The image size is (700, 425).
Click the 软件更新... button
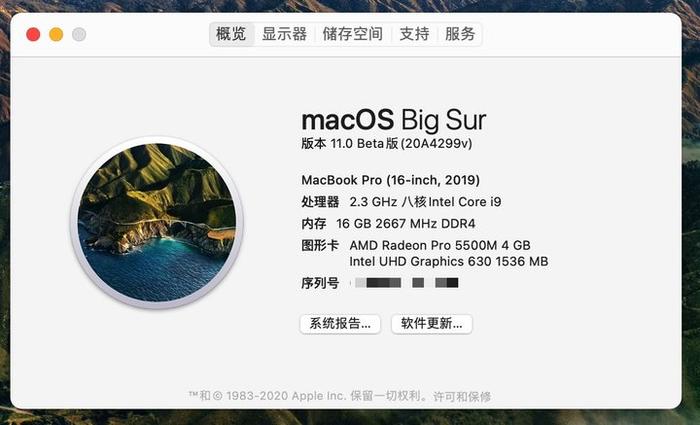pos(432,324)
